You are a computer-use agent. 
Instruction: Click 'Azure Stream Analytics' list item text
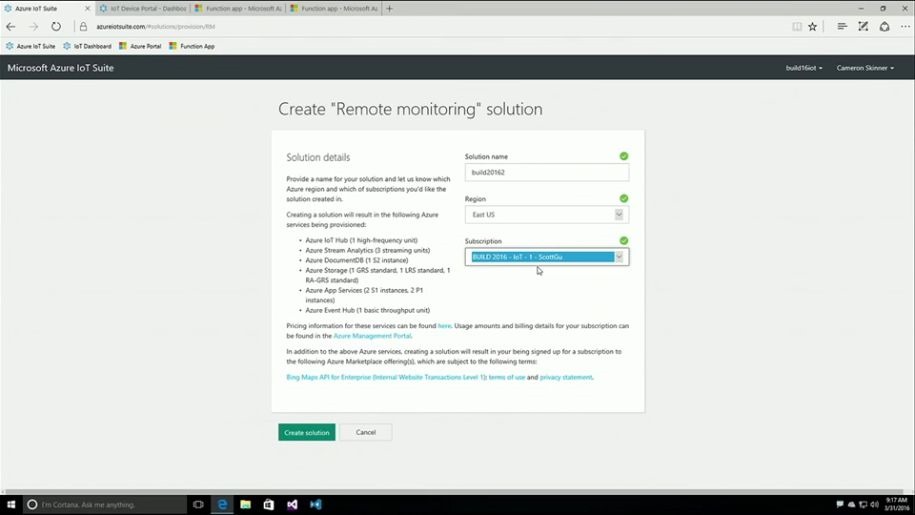[x=368, y=250]
